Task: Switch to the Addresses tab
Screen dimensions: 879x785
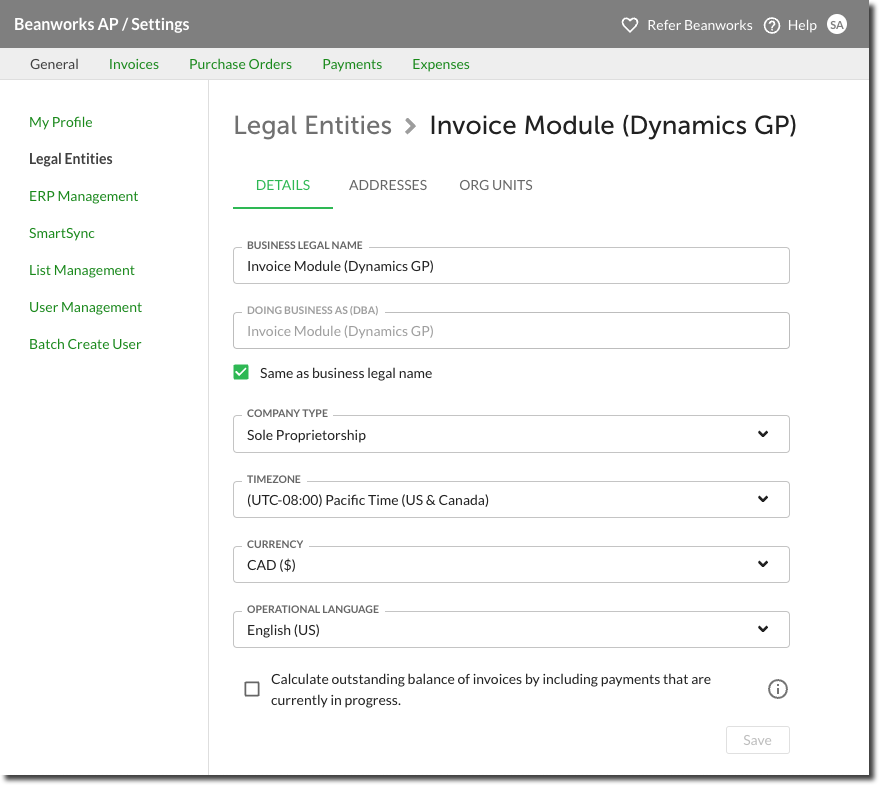Action: point(388,186)
